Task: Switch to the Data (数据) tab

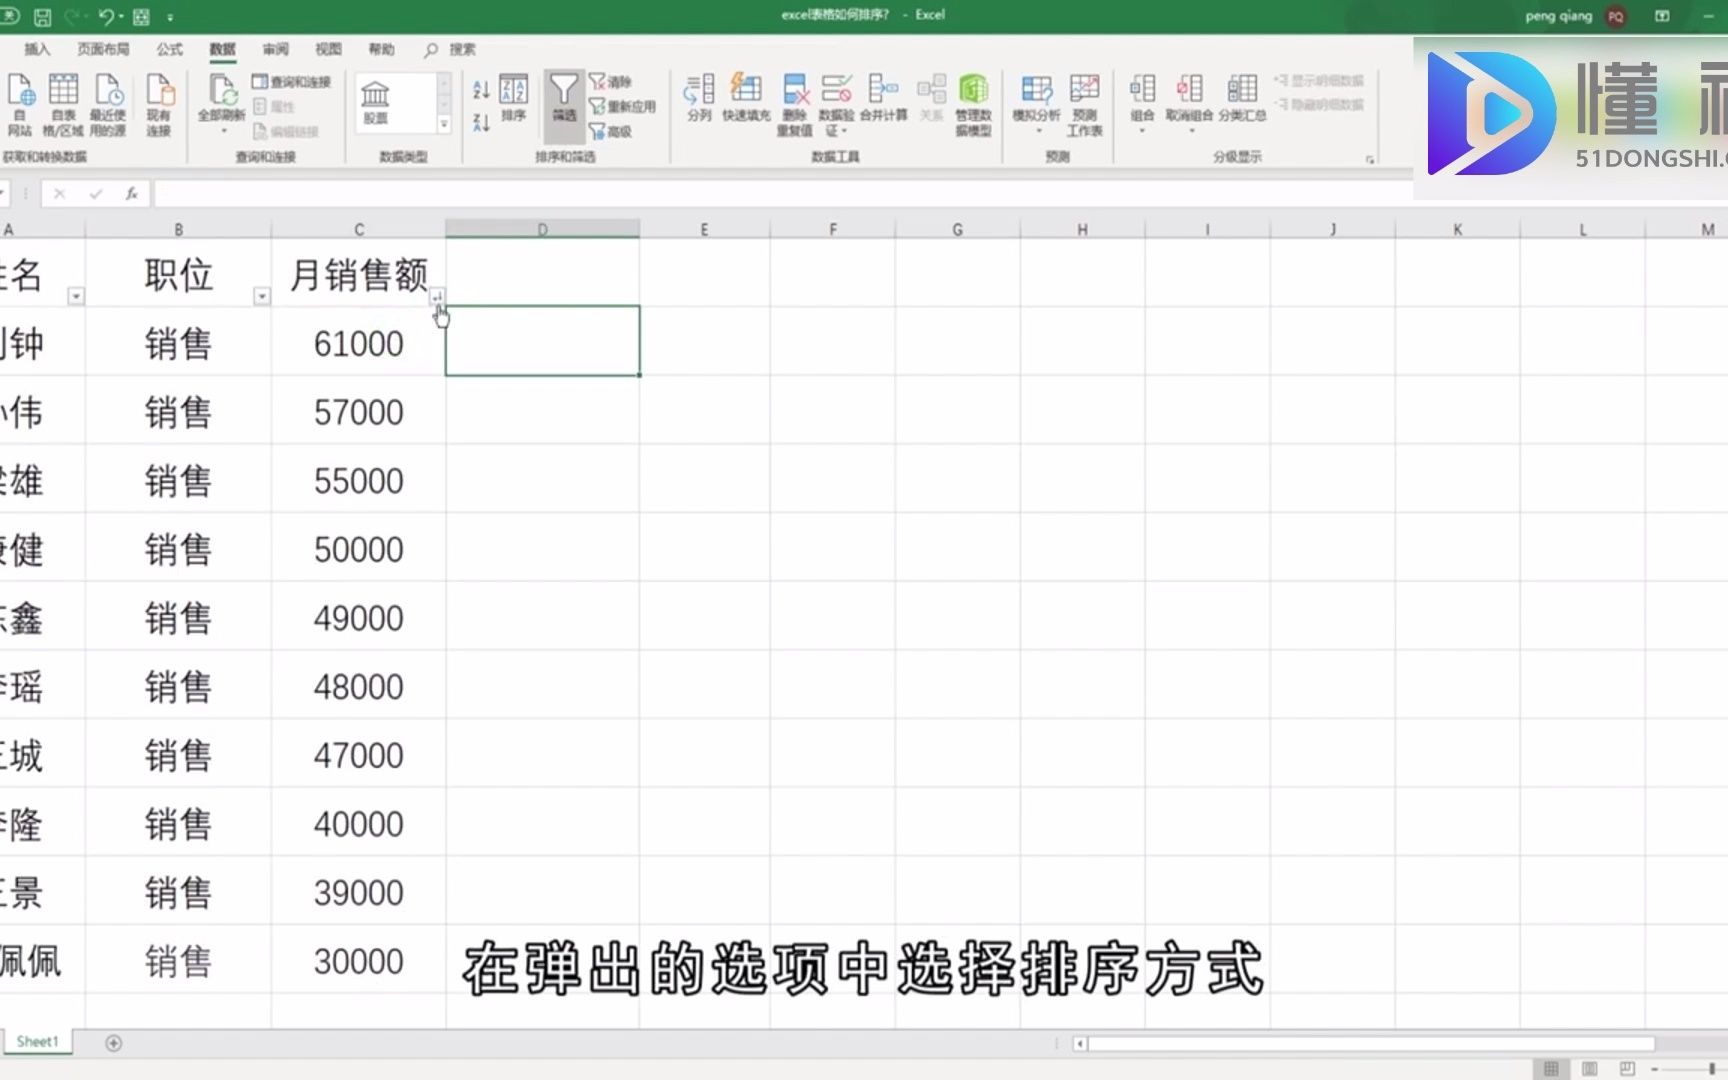Action: (222, 49)
